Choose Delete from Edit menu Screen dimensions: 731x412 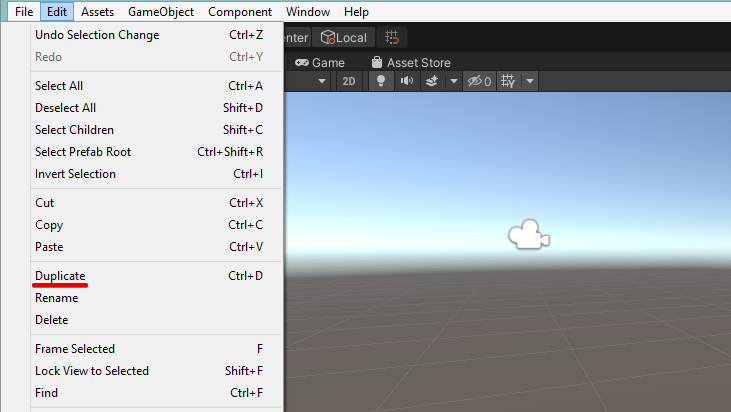click(x=157, y=320)
